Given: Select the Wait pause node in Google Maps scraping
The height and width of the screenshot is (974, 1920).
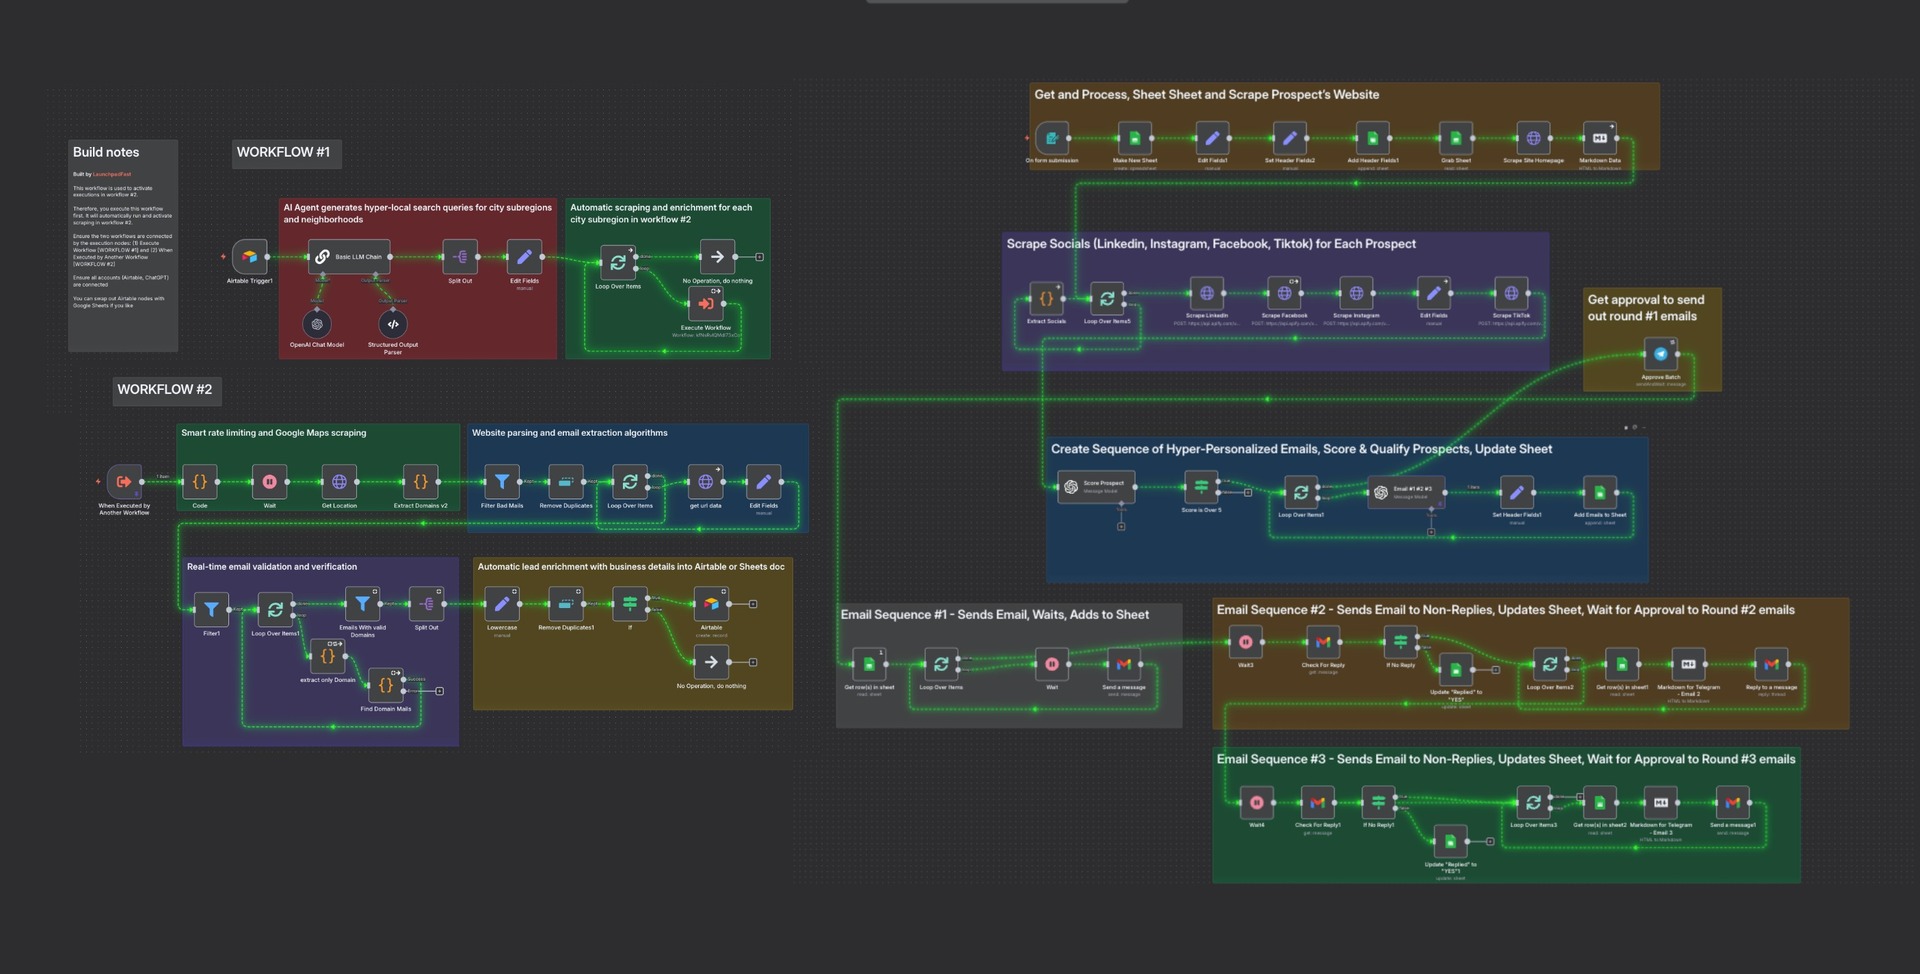Looking at the screenshot, I should [269, 482].
